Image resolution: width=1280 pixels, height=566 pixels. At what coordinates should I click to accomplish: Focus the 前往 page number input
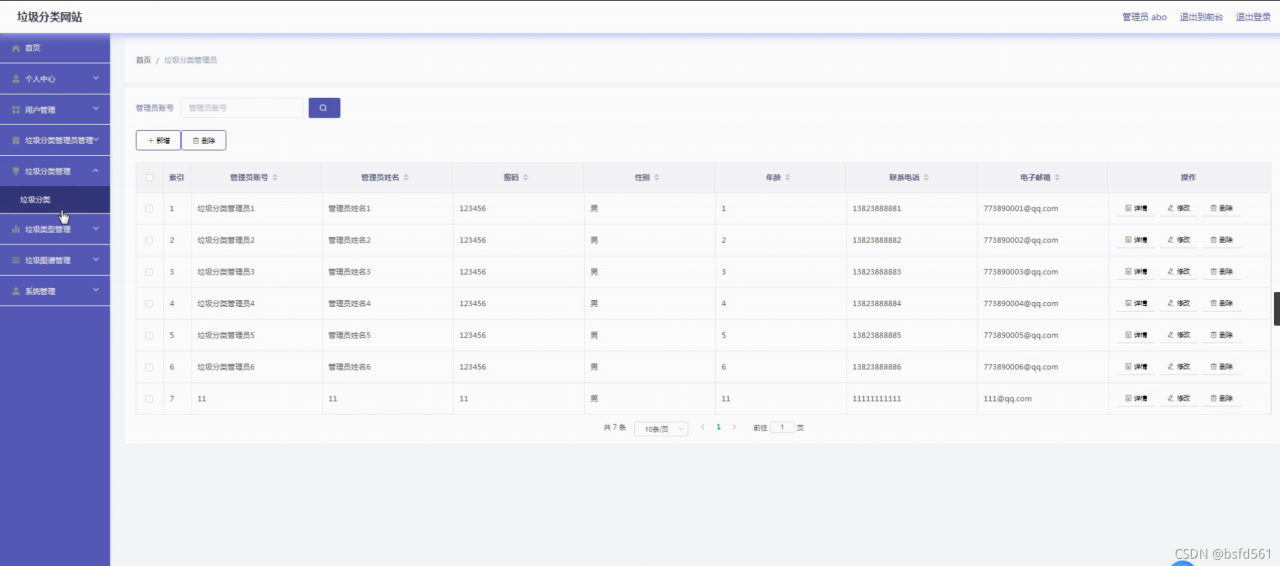point(782,427)
